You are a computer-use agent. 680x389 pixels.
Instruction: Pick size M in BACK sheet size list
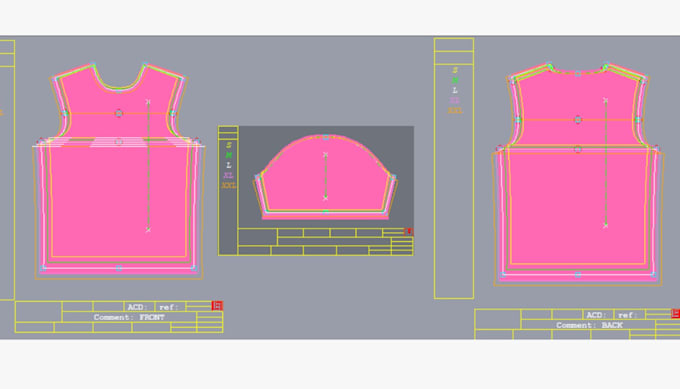click(455, 80)
